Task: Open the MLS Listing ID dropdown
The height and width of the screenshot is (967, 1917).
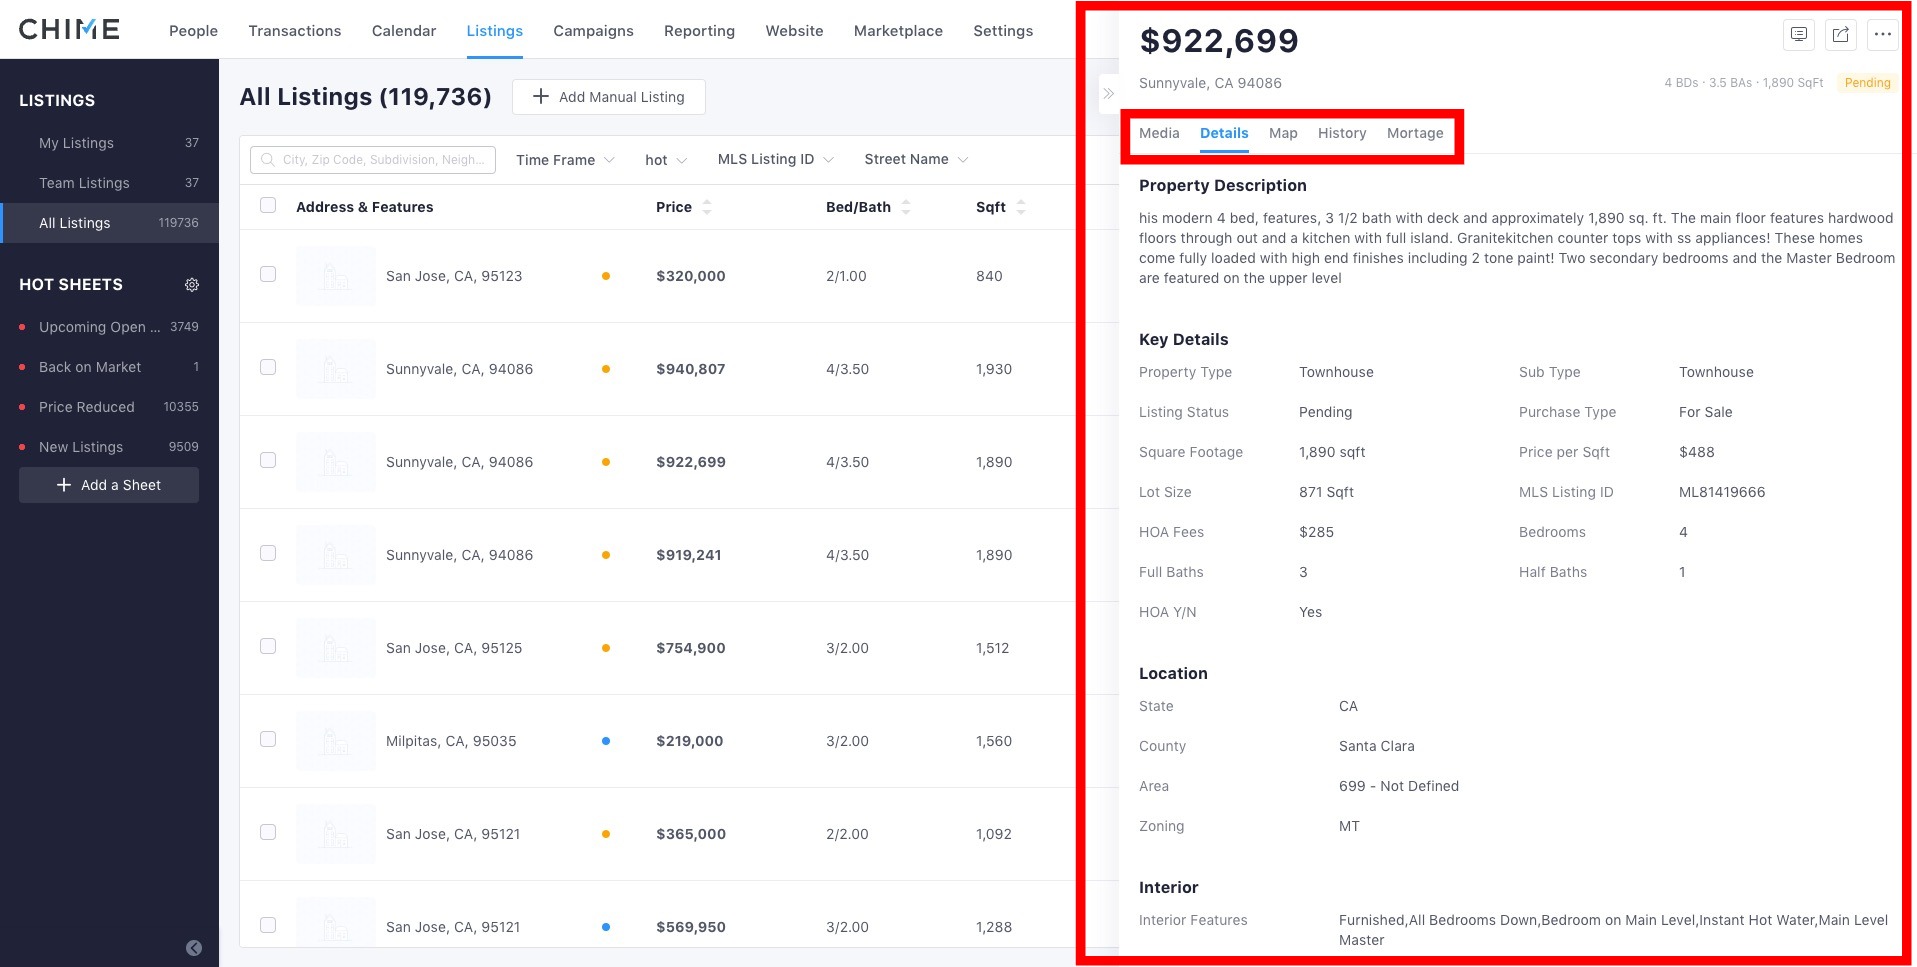Action: pyautogui.click(x=775, y=160)
